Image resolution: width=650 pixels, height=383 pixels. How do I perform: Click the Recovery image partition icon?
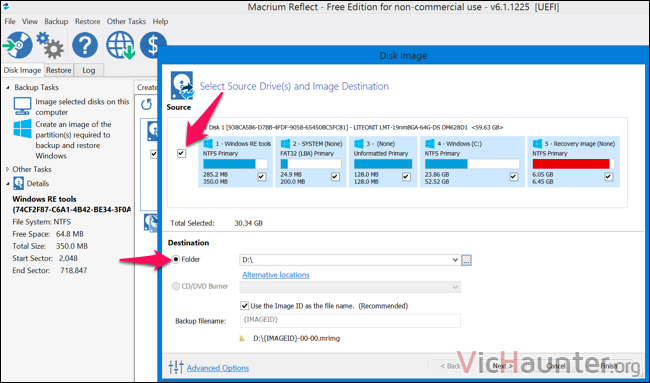point(537,143)
